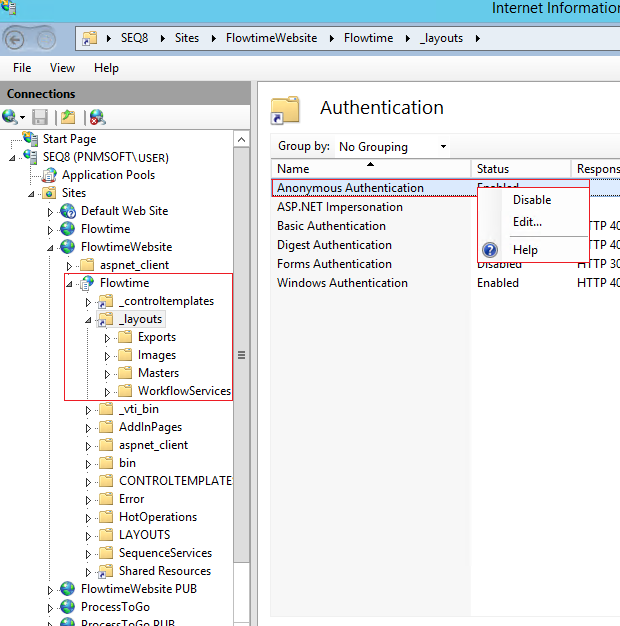Expand the _controltemplates folder node

tap(88, 302)
